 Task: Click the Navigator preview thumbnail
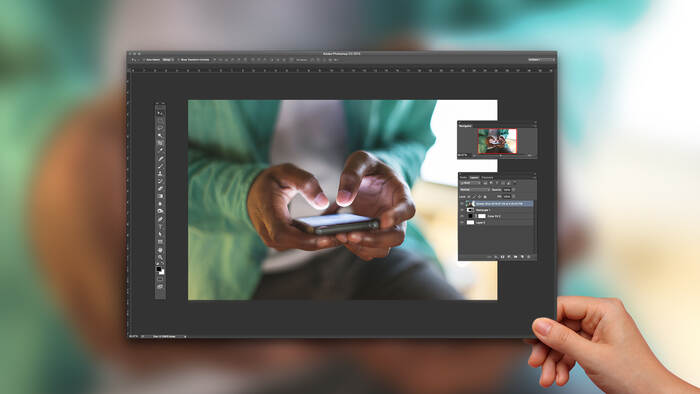497,141
